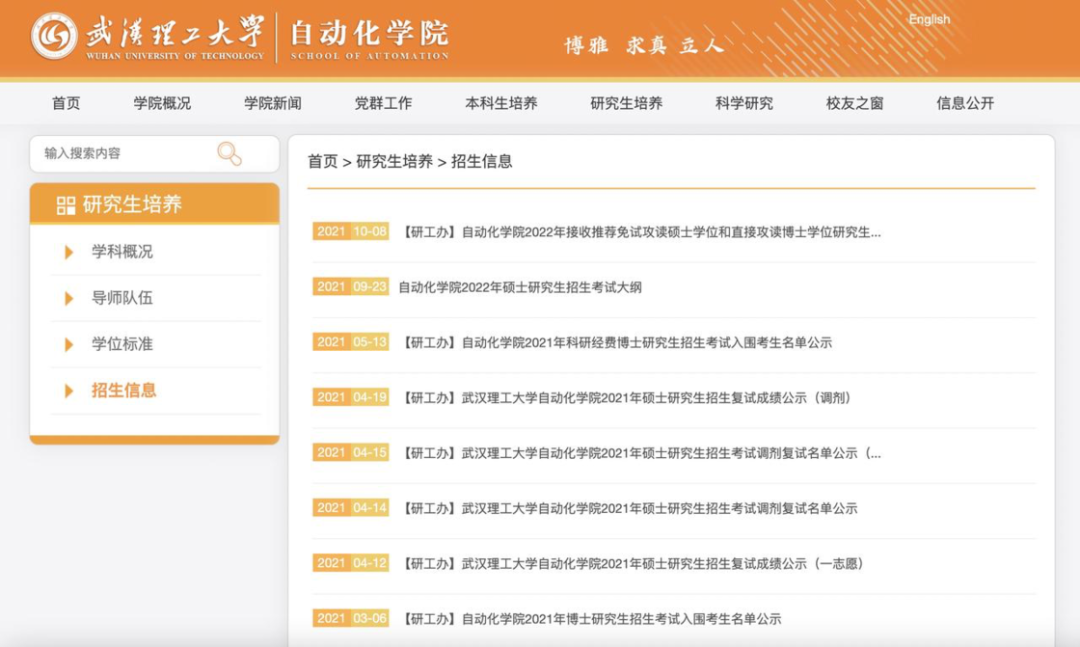Open 自动化学院2022年硕士研究生招生考试大纲 article
Viewport: 1080px width, 647px height.
coord(520,287)
